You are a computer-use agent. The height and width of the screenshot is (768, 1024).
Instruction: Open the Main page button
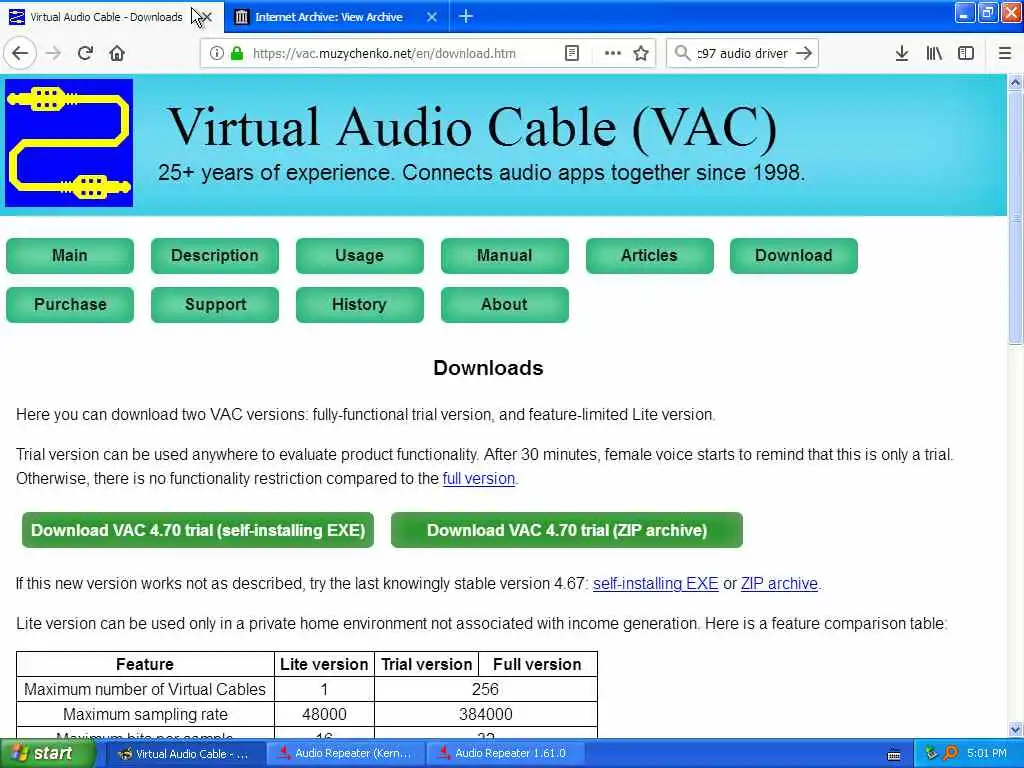click(x=70, y=255)
